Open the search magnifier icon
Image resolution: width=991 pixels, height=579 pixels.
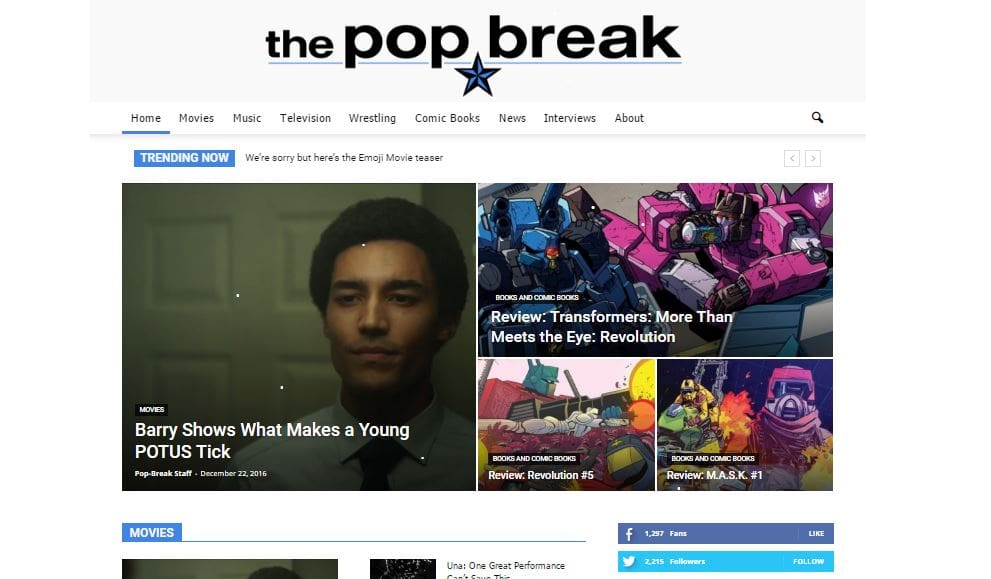coord(817,118)
